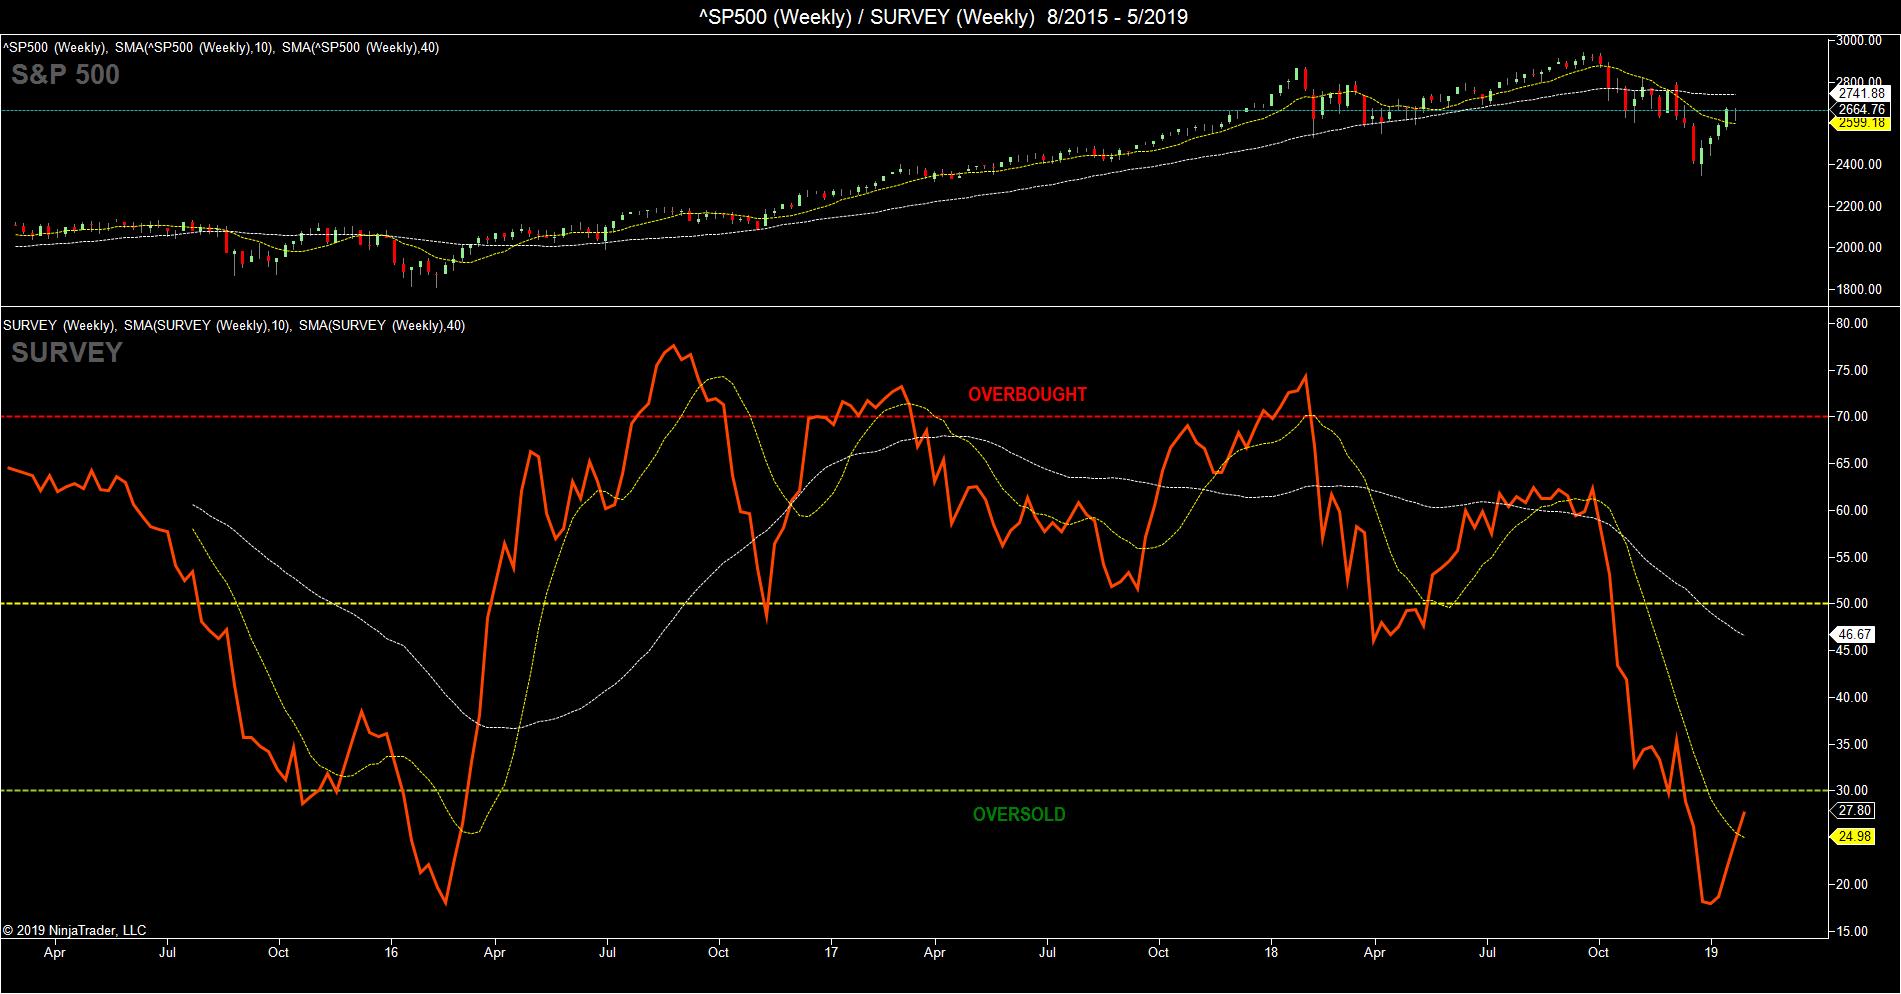Click the green OVERSOLD label
1901x994 pixels.
[x=1019, y=814]
